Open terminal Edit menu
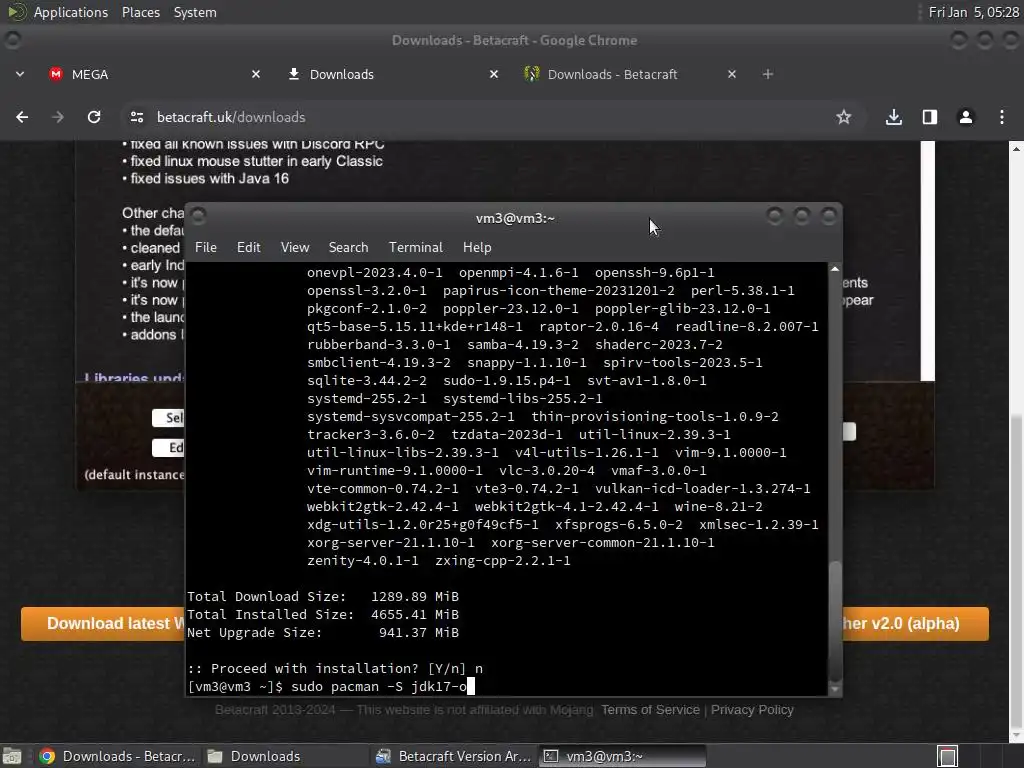The width and height of the screenshot is (1024, 768). tap(248, 248)
